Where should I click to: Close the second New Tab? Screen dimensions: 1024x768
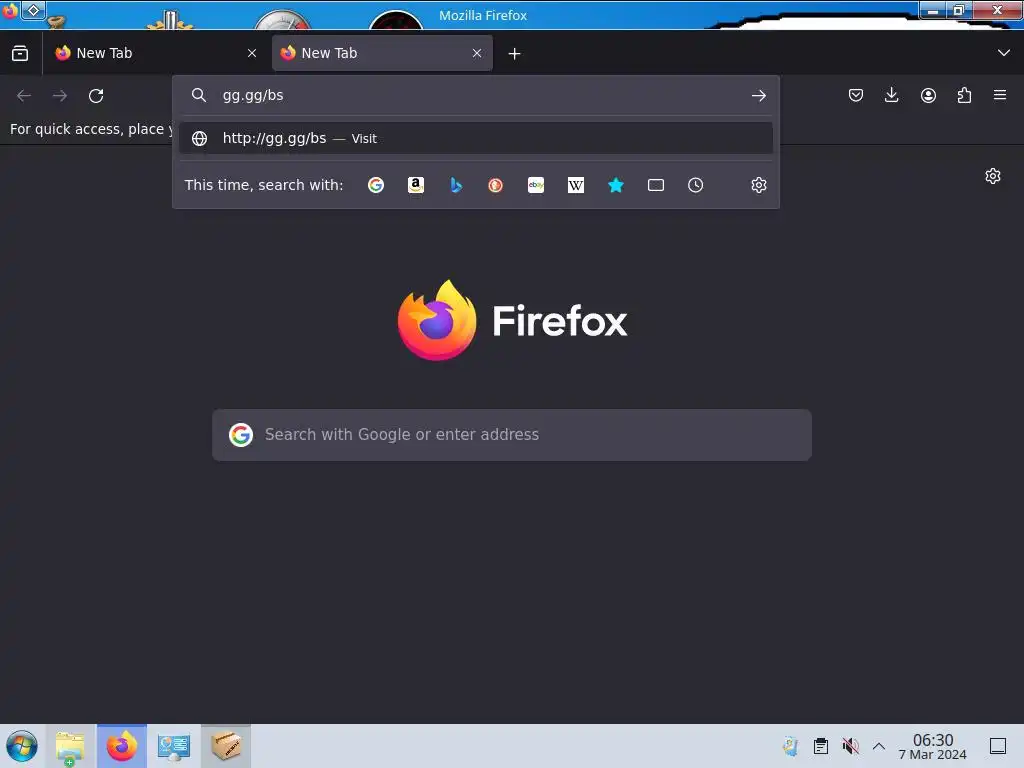[x=477, y=54]
